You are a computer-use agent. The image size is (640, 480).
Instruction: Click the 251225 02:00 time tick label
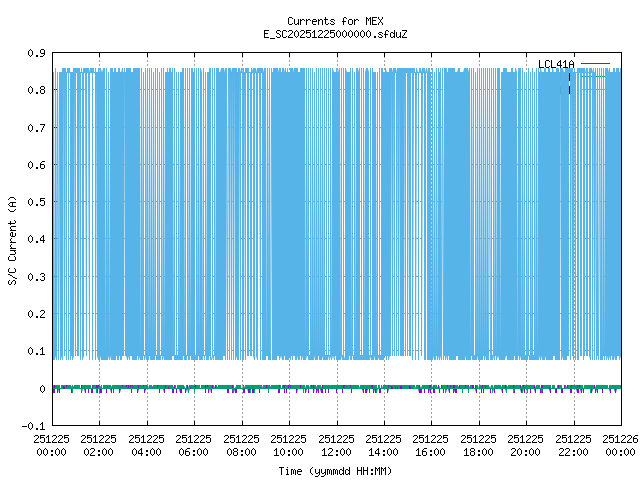(99, 445)
